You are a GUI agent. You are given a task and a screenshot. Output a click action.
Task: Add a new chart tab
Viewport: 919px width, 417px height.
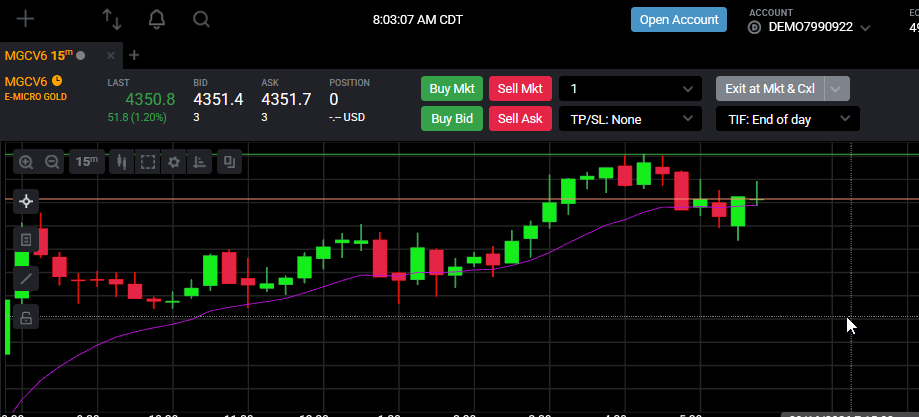coord(134,55)
